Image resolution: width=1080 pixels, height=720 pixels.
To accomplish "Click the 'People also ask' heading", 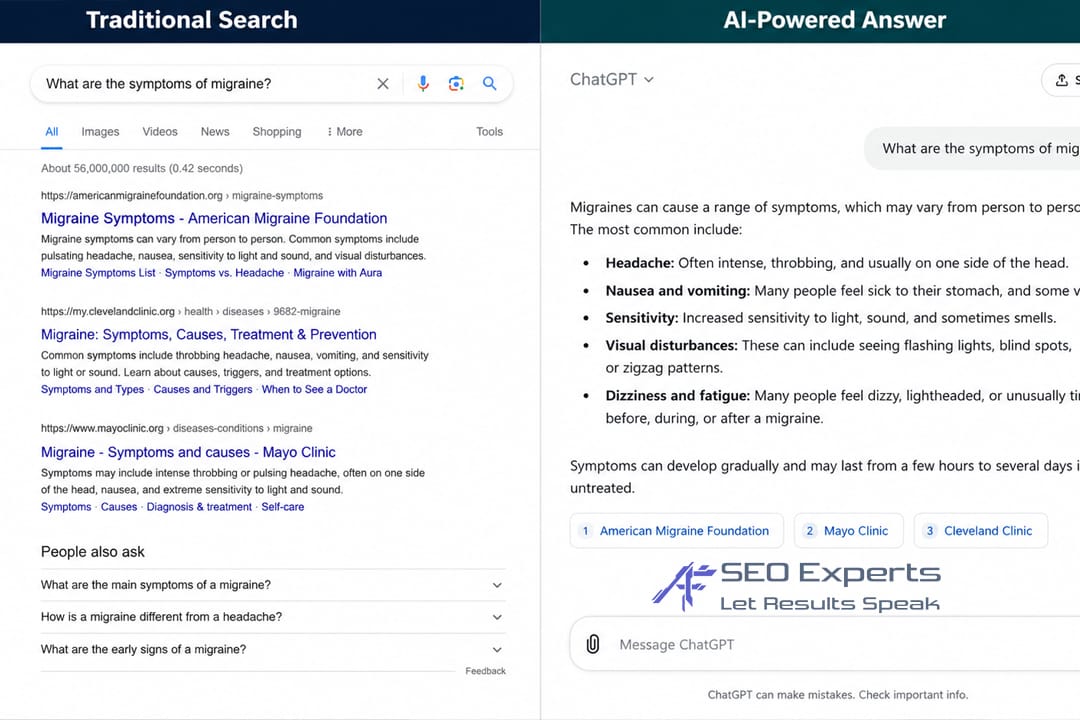I will point(93,552).
